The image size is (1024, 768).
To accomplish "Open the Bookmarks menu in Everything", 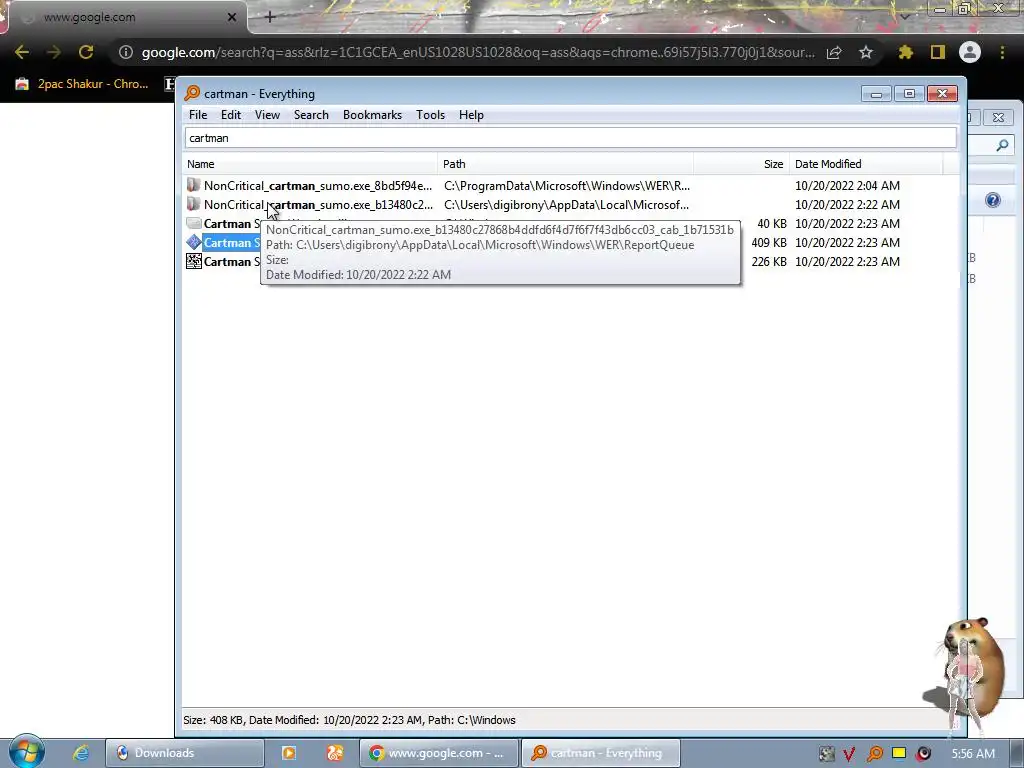I will pyautogui.click(x=372, y=115).
